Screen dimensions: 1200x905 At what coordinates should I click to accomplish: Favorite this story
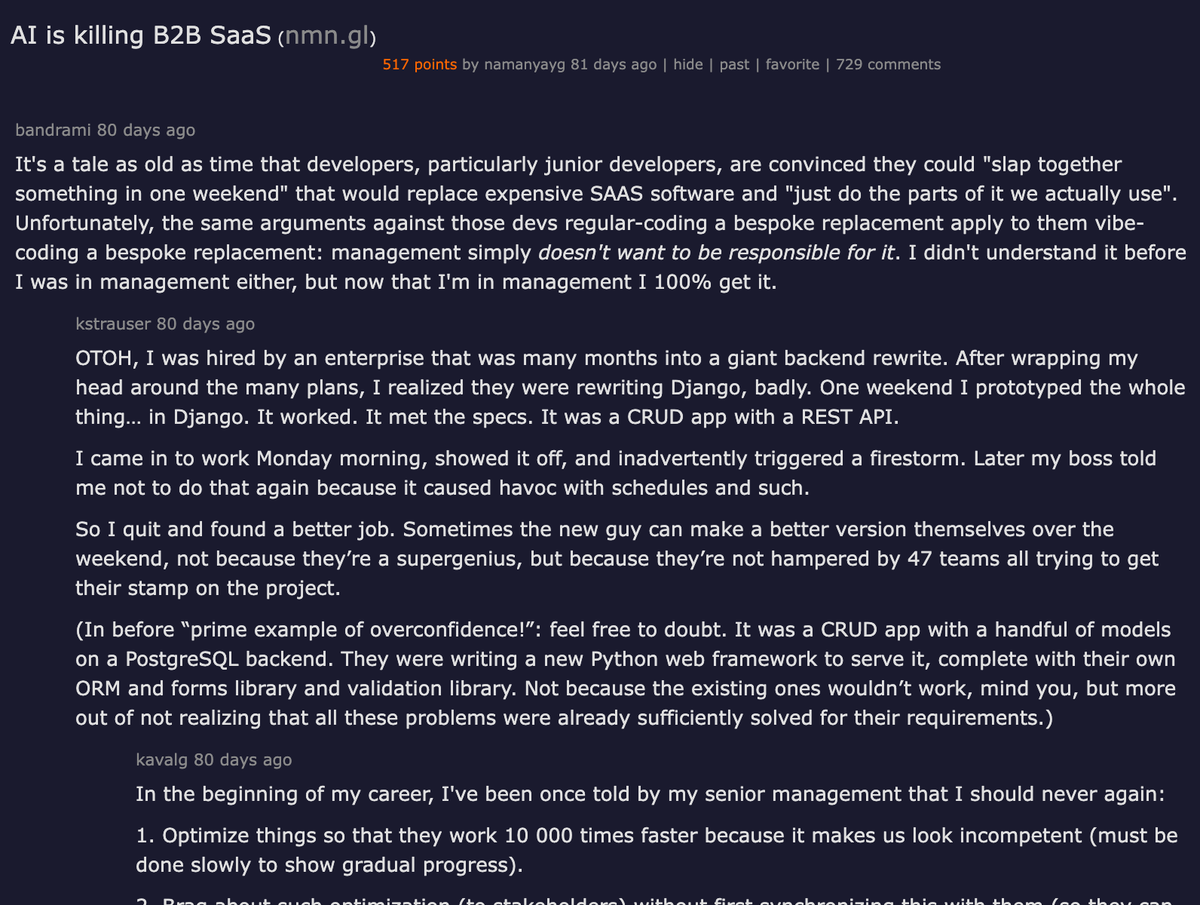click(792, 64)
